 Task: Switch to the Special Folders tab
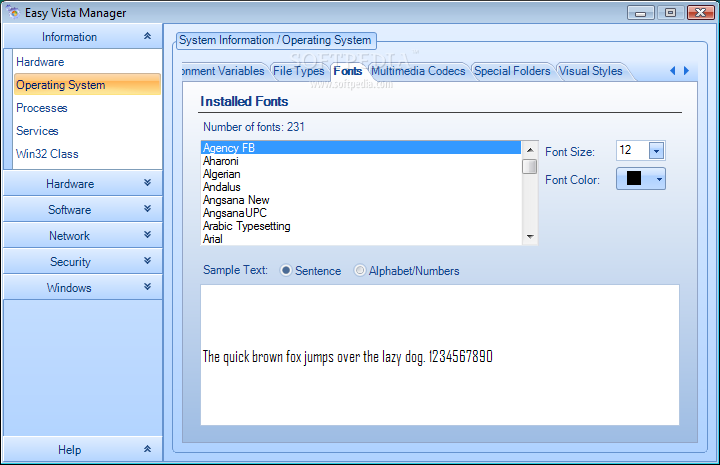point(512,71)
